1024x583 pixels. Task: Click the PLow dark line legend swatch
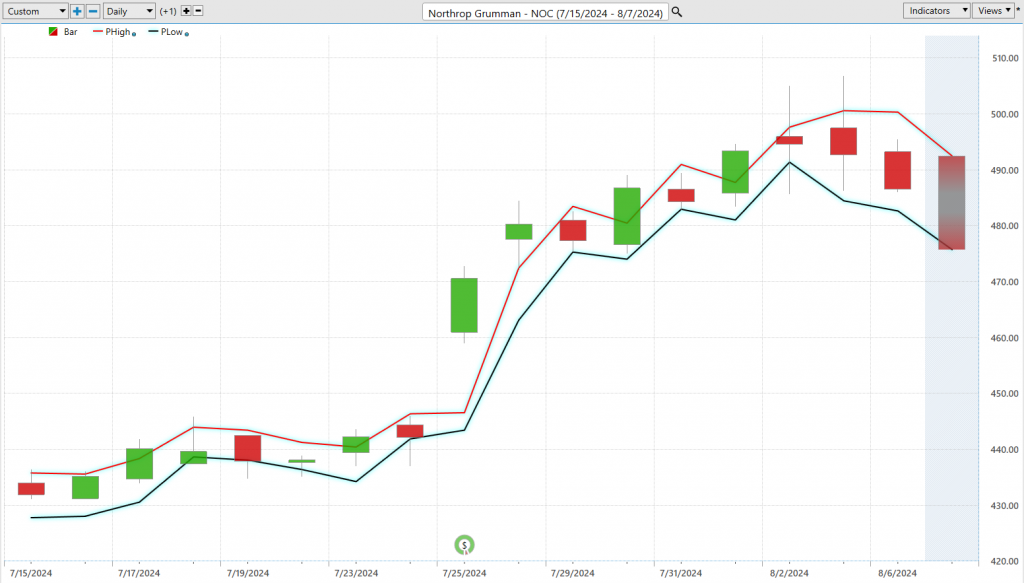pyautogui.click(x=153, y=31)
